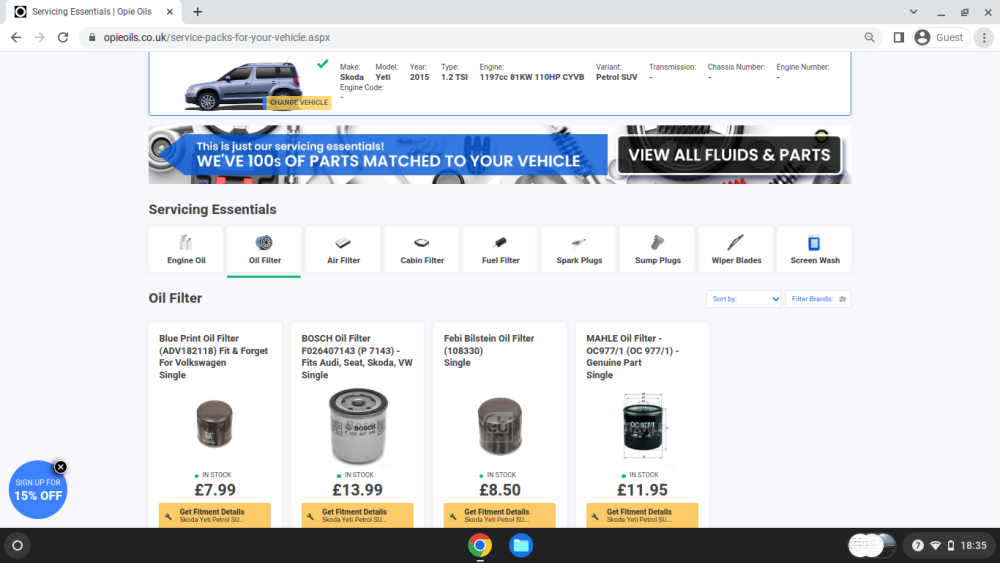Open the system tray clock showing 18:35
Viewport: 1000px width, 563px height.
pyautogui.click(x=973, y=545)
